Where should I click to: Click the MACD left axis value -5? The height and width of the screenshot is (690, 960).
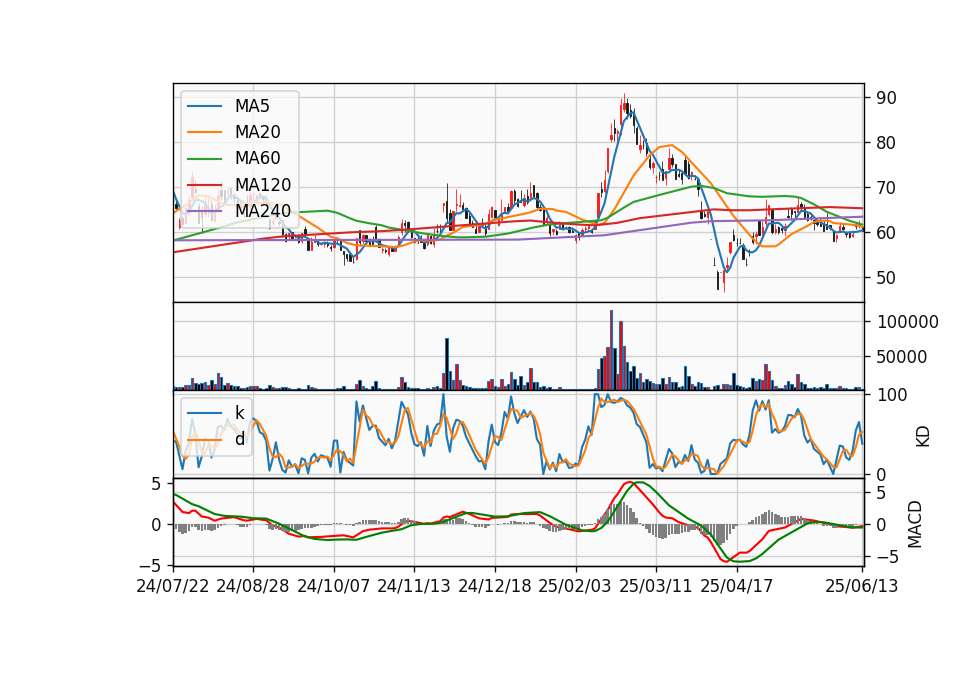pyautogui.click(x=150, y=565)
